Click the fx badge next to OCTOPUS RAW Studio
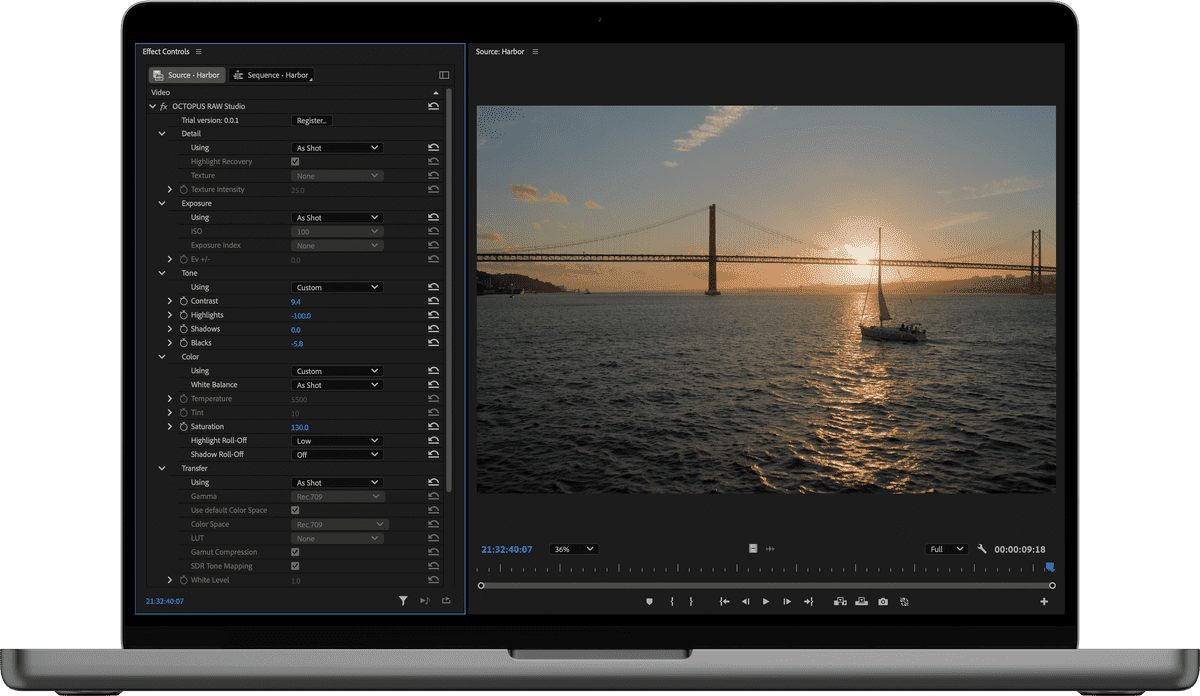This screenshot has width=1200, height=696. pyautogui.click(x=162, y=105)
